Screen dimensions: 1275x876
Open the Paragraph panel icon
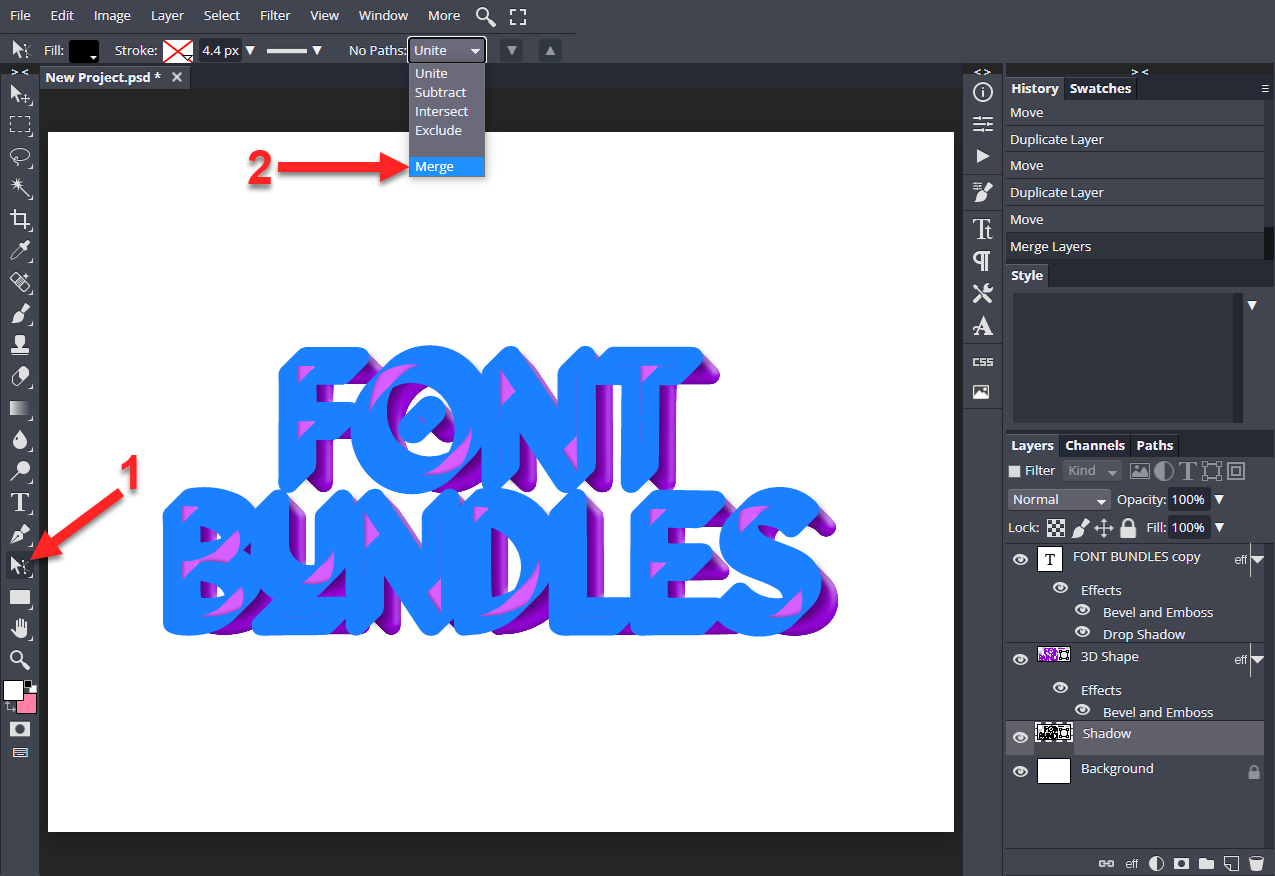[x=983, y=261]
